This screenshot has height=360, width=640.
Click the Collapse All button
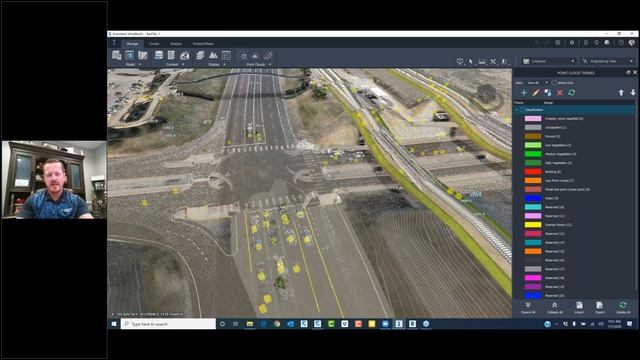coord(554,308)
